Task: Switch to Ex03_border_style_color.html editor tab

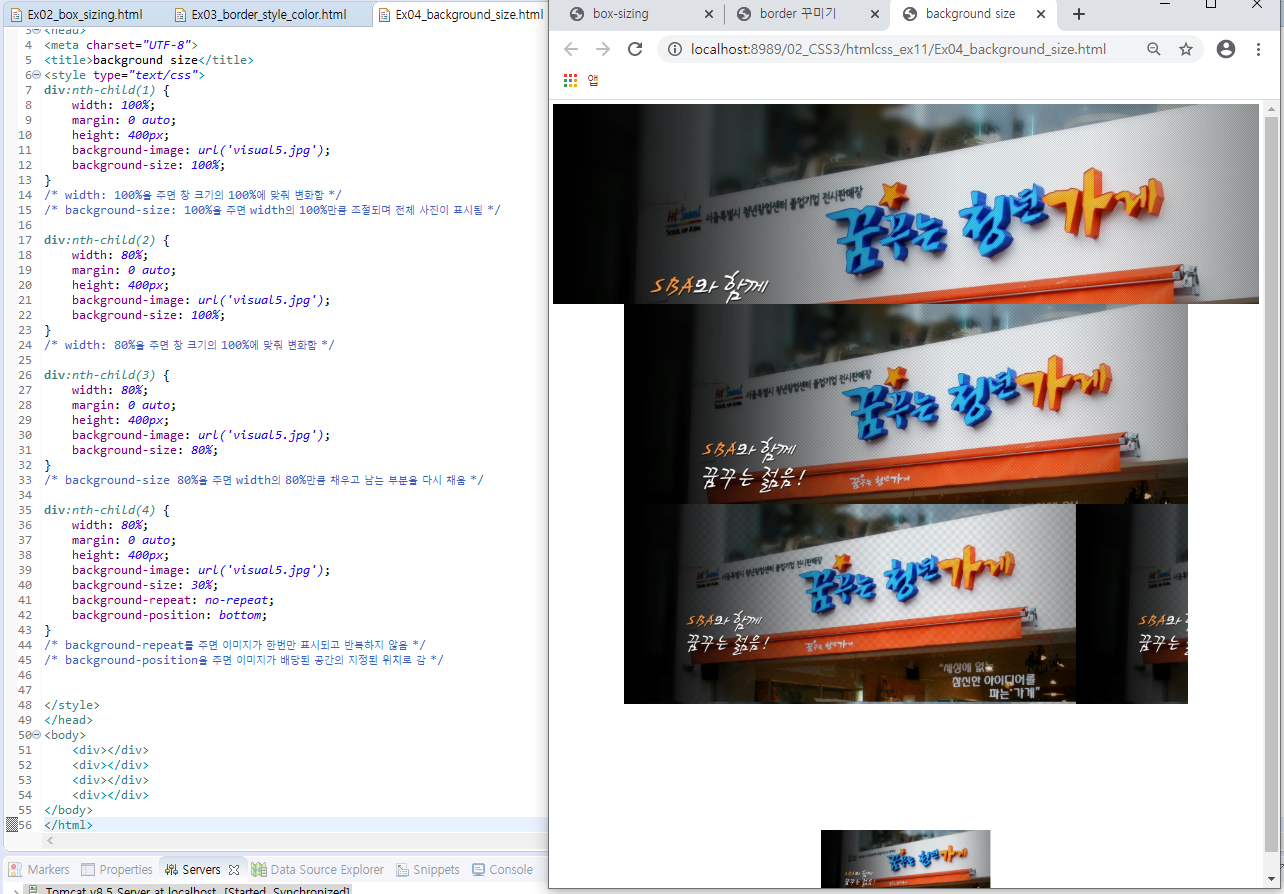Action: pyautogui.click(x=260, y=15)
